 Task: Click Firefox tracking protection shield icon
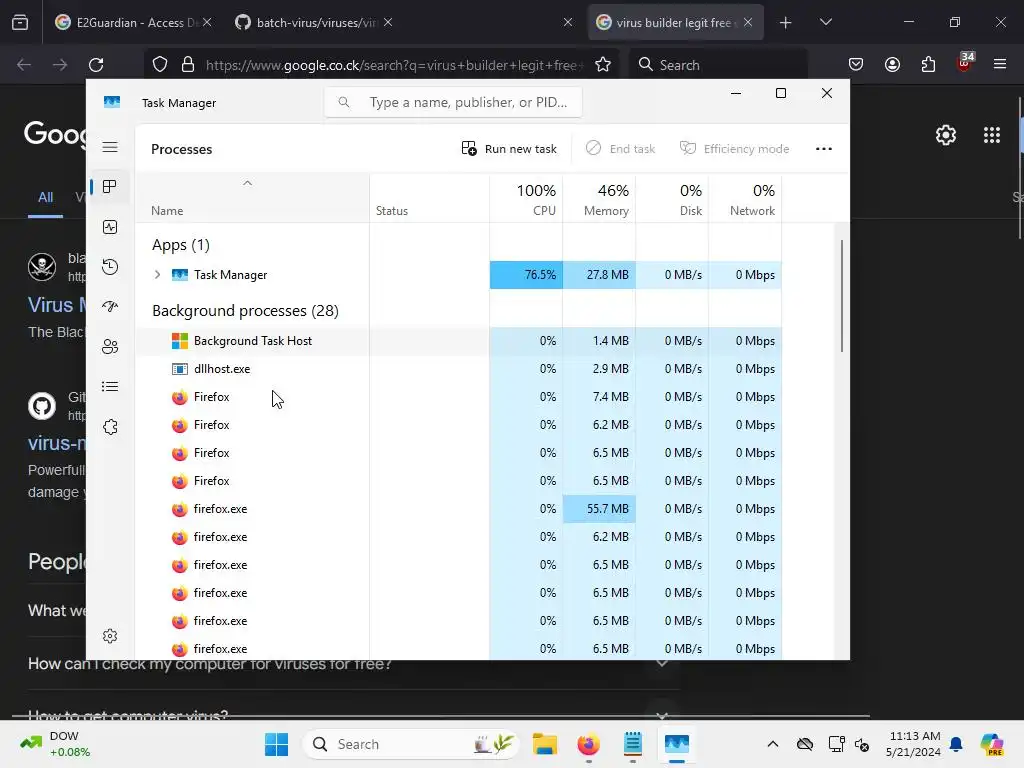[x=160, y=65]
